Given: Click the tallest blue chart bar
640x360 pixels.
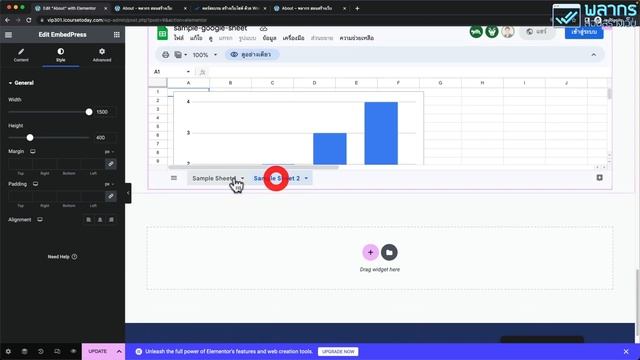Looking at the screenshot, I should (x=381, y=133).
